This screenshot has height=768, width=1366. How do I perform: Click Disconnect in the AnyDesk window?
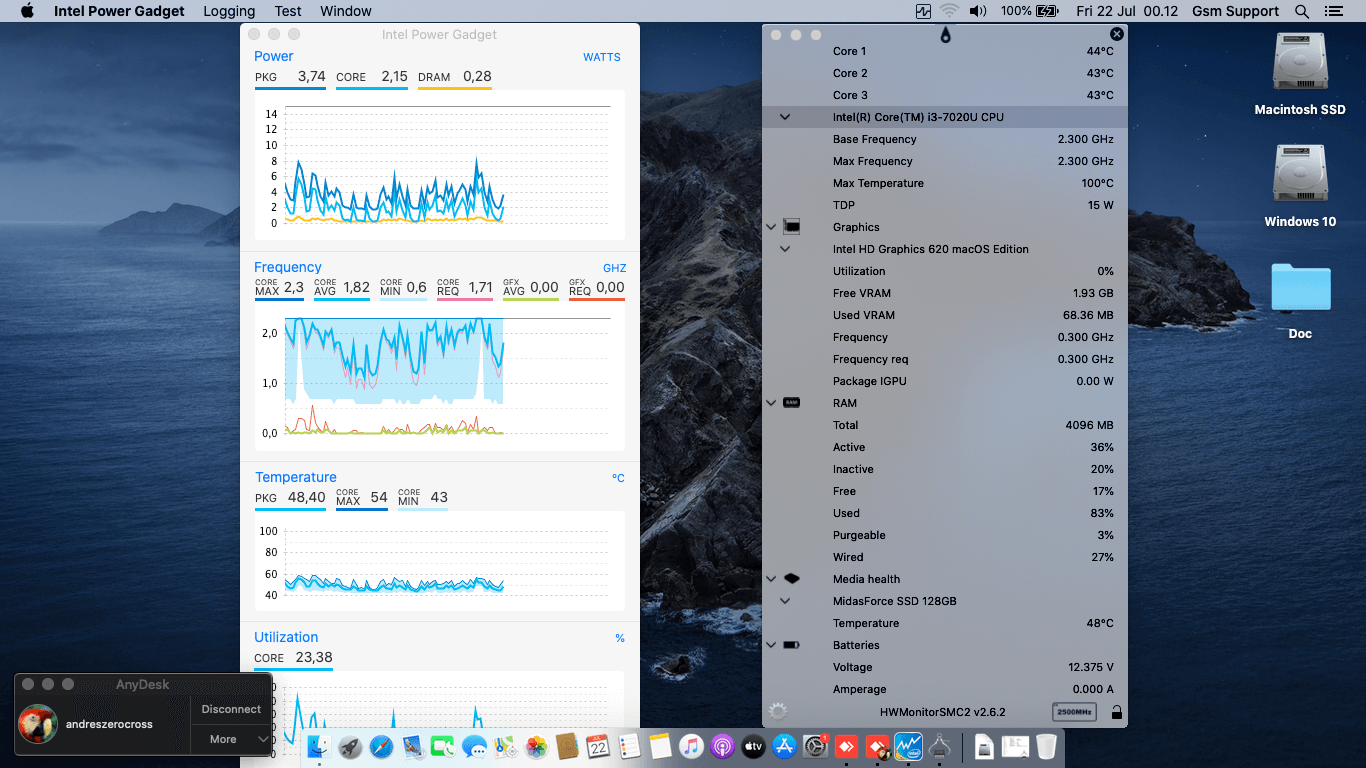(231, 708)
